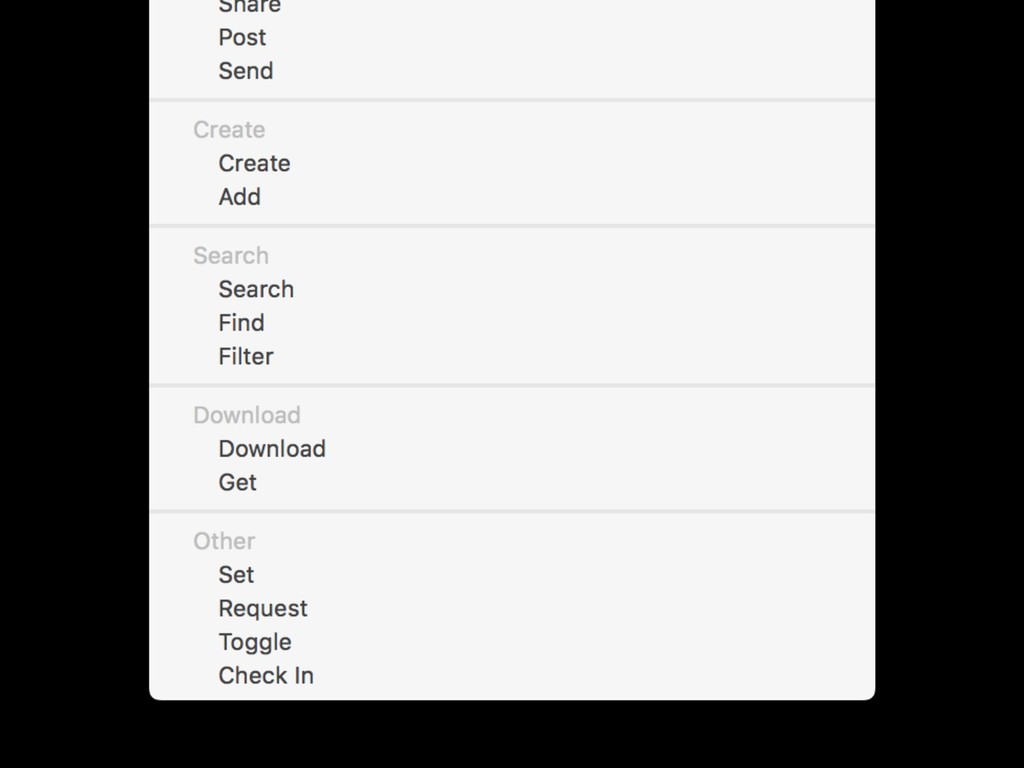Click the grayed-out Download section header

pos(247,415)
